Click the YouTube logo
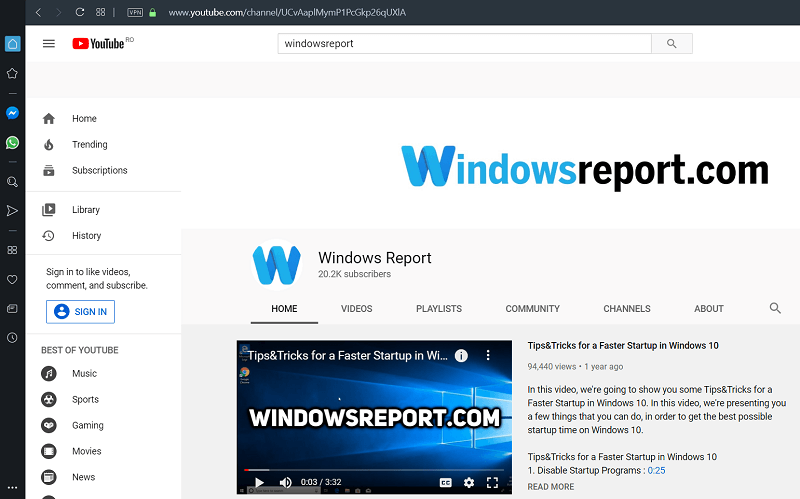The image size is (800, 499). [x=98, y=43]
